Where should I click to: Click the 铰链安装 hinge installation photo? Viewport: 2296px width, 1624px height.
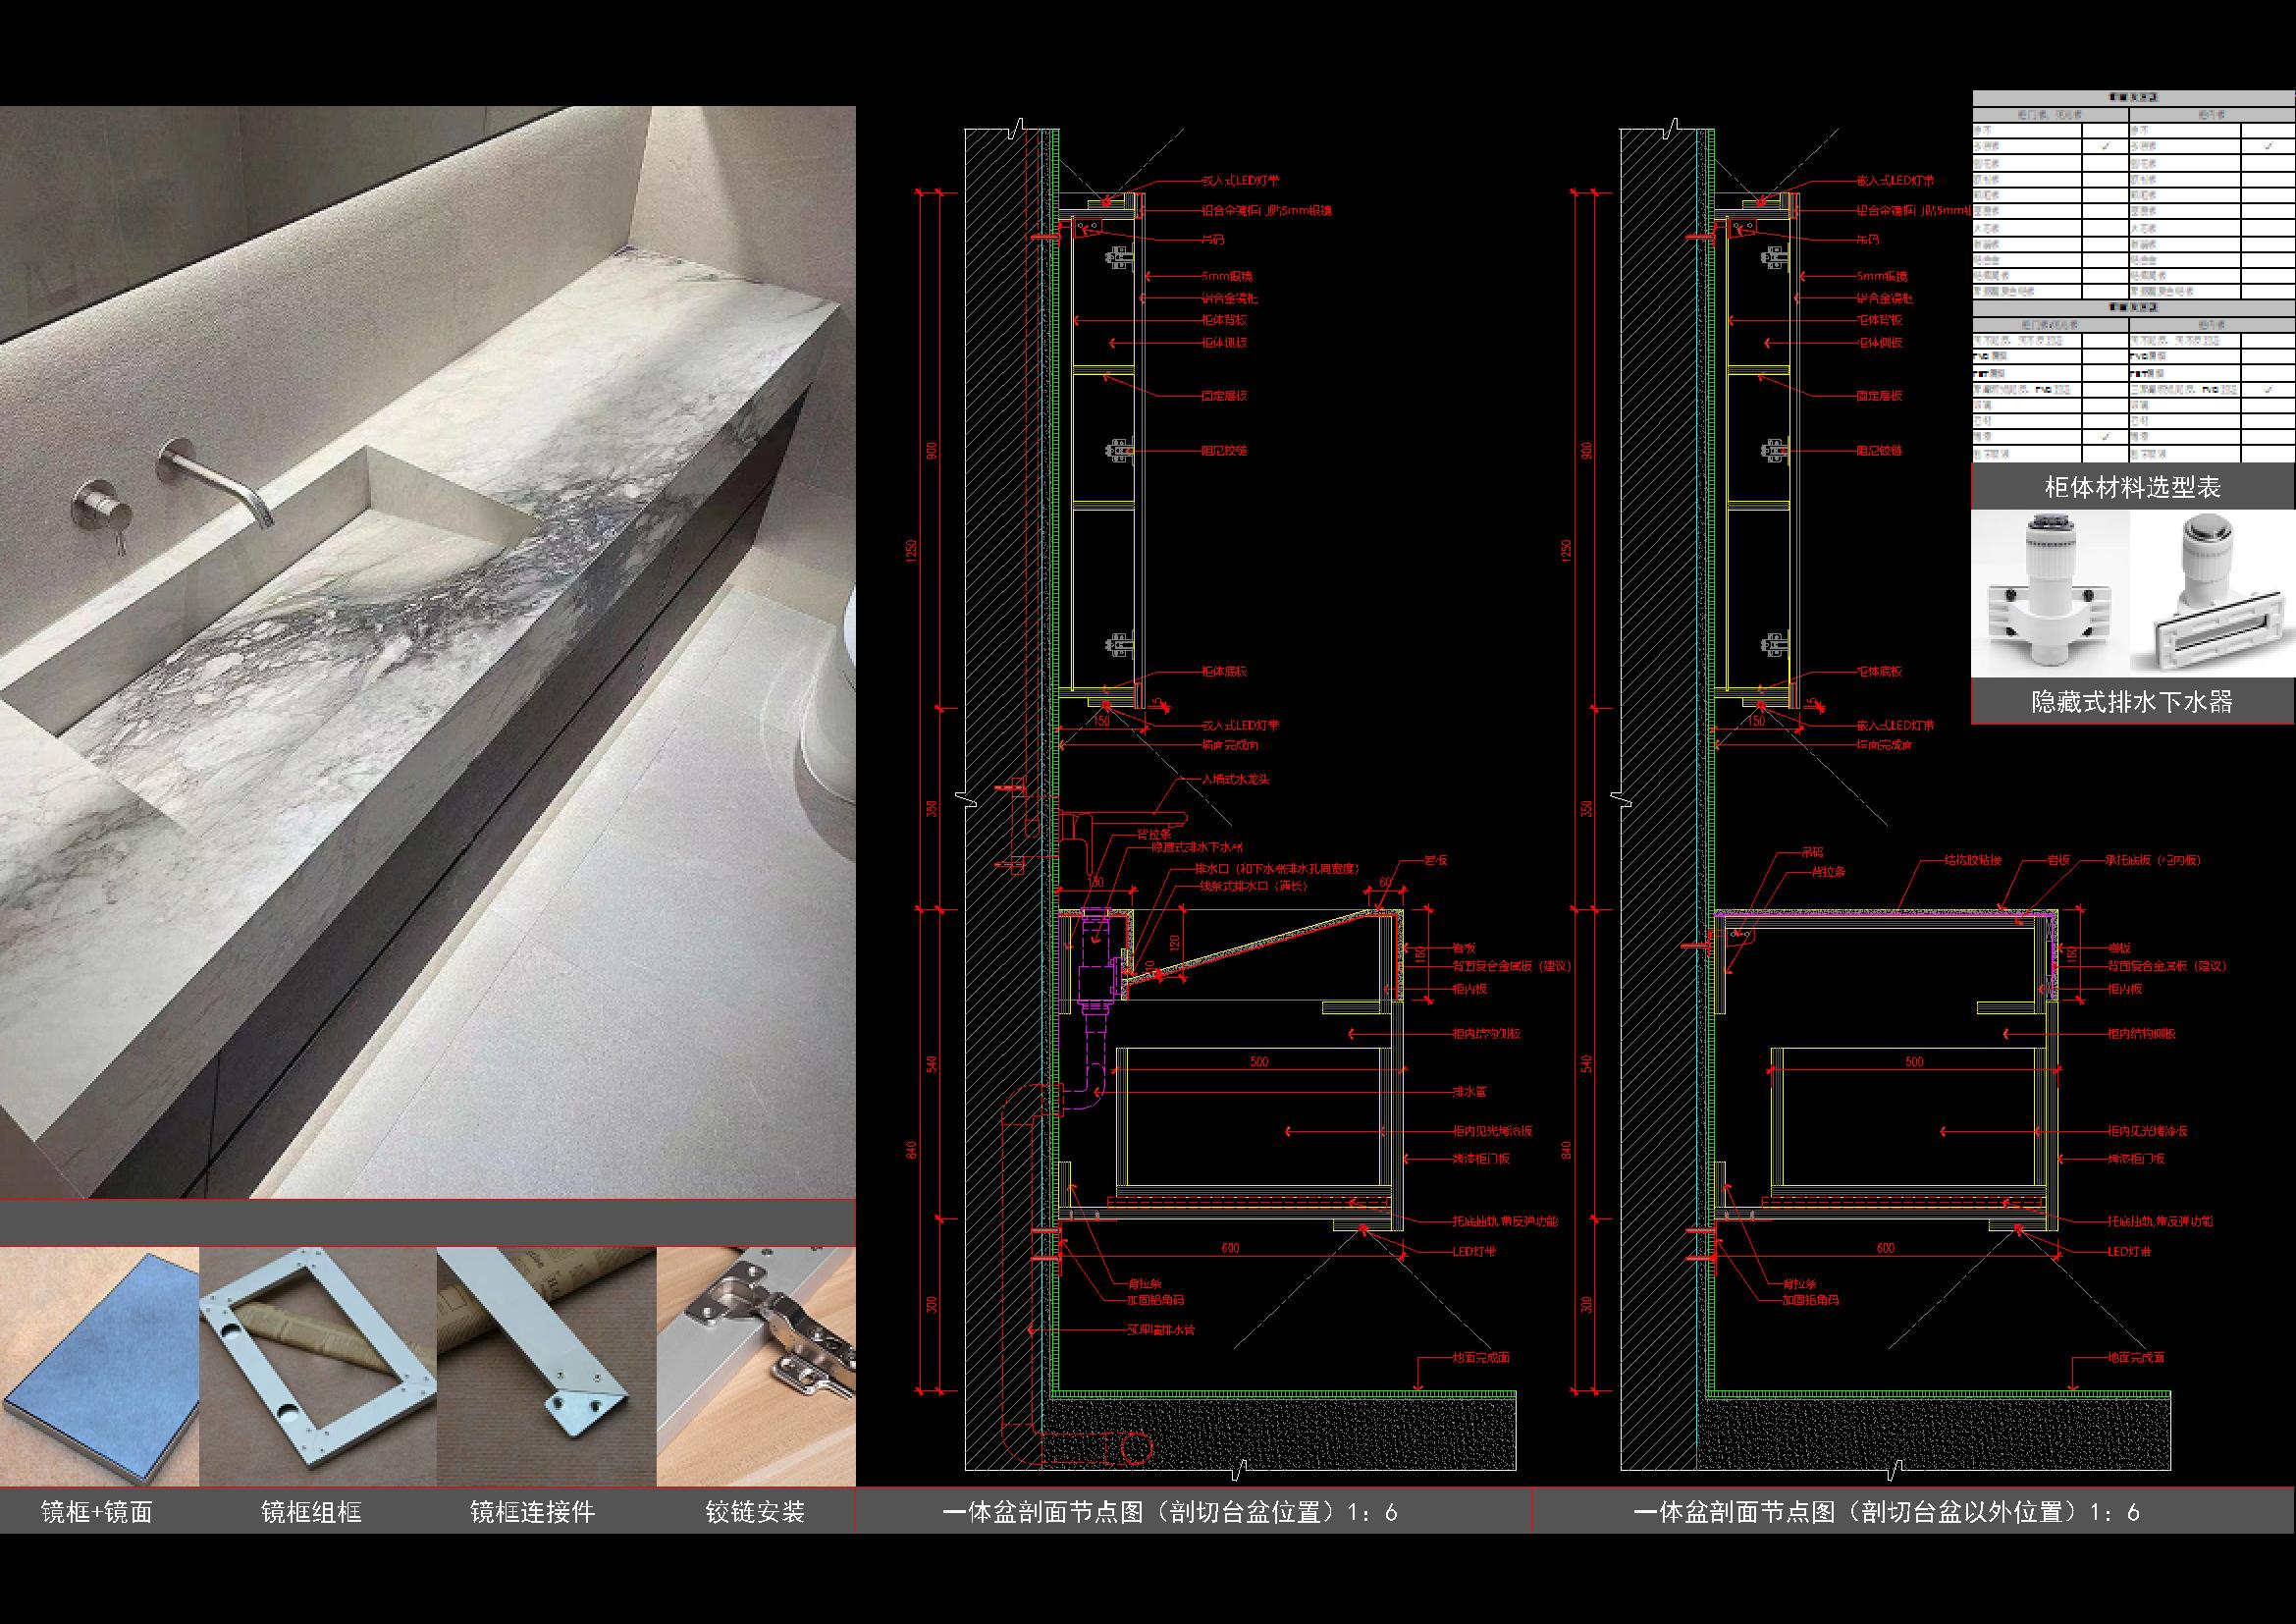point(756,1366)
